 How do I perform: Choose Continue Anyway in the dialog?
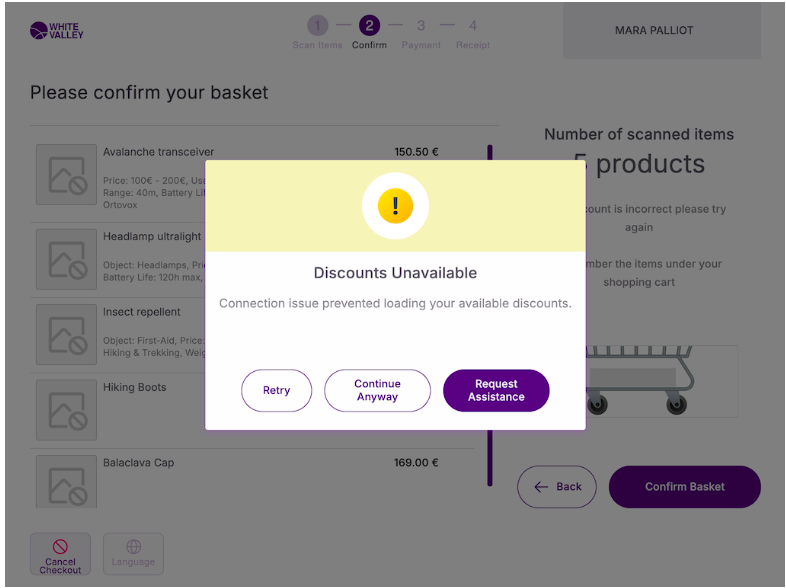[377, 390]
